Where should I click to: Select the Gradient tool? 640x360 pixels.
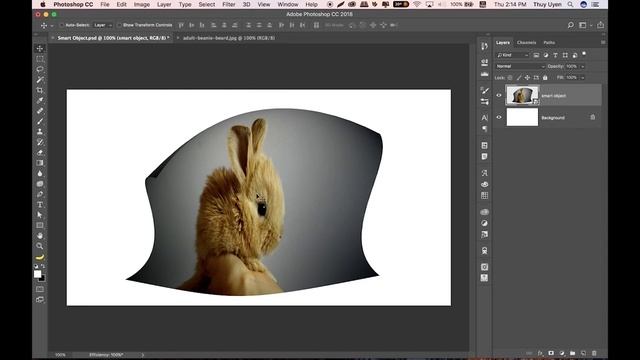point(40,163)
